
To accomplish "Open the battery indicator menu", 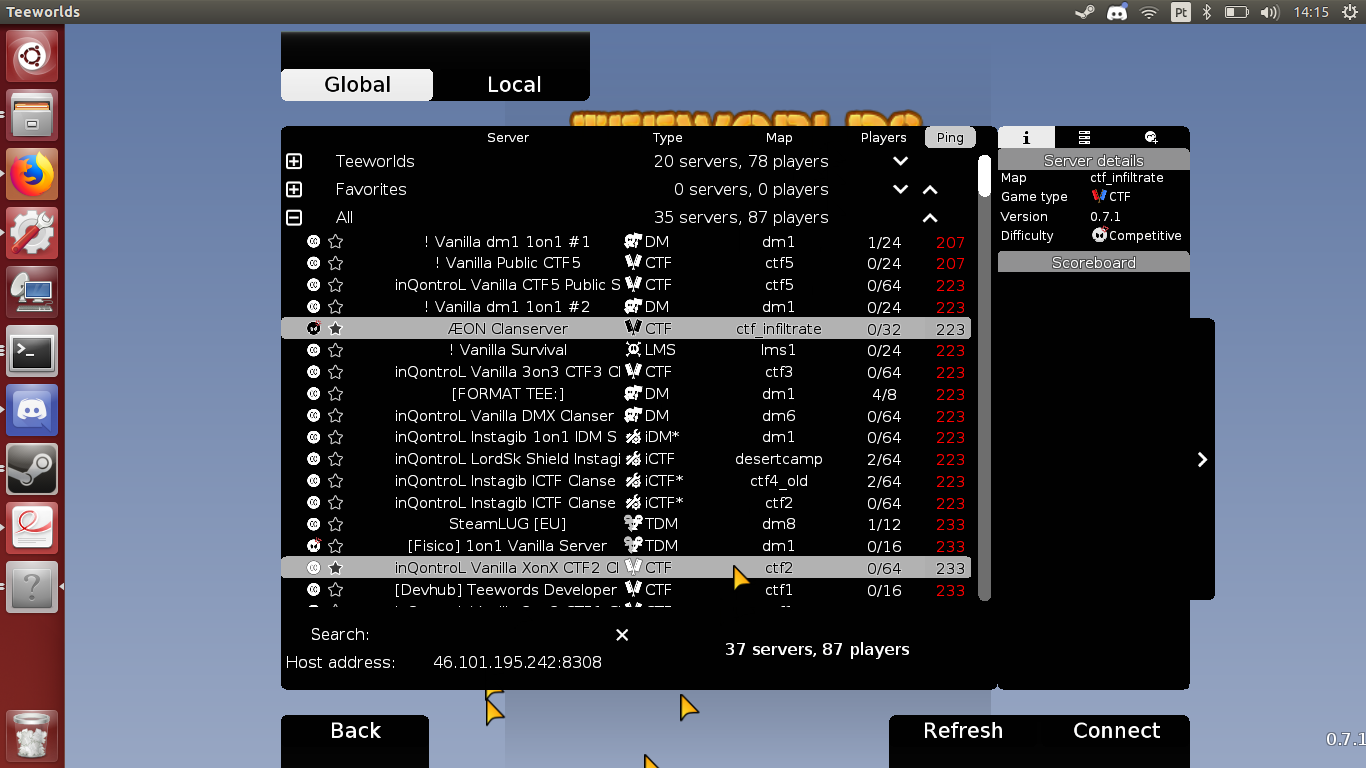I will point(1237,12).
